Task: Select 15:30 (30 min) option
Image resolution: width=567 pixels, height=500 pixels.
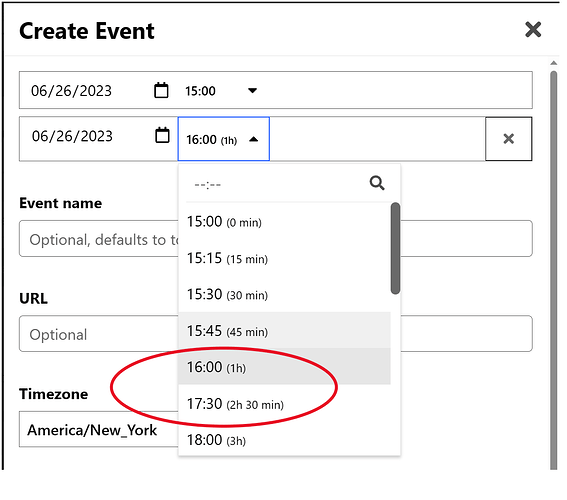Action: [285, 294]
